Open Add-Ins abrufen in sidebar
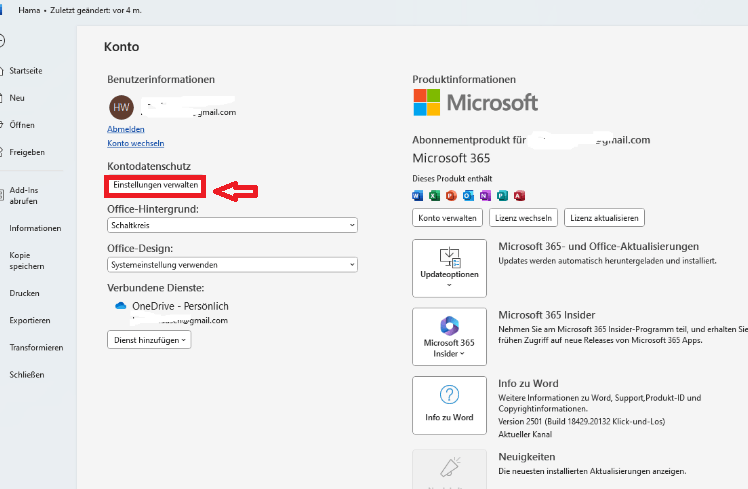This screenshot has width=748, height=489. tap(24, 196)
